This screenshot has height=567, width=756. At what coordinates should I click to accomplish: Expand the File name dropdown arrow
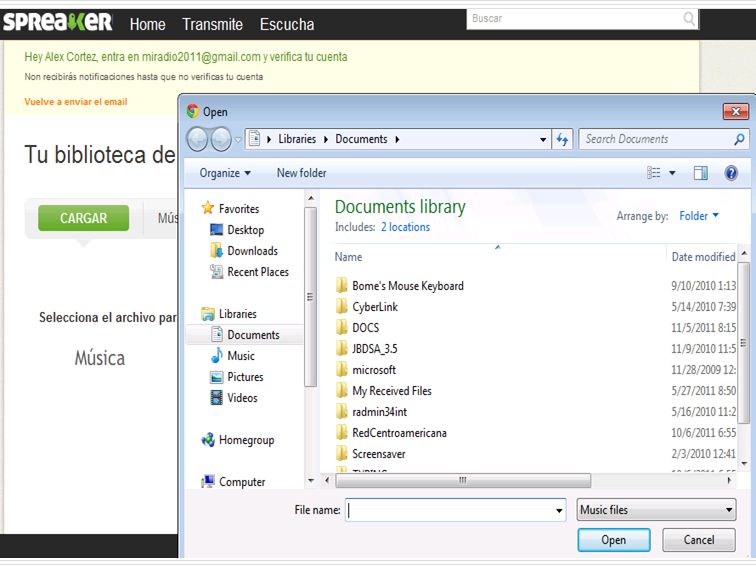tap(559, 510)
